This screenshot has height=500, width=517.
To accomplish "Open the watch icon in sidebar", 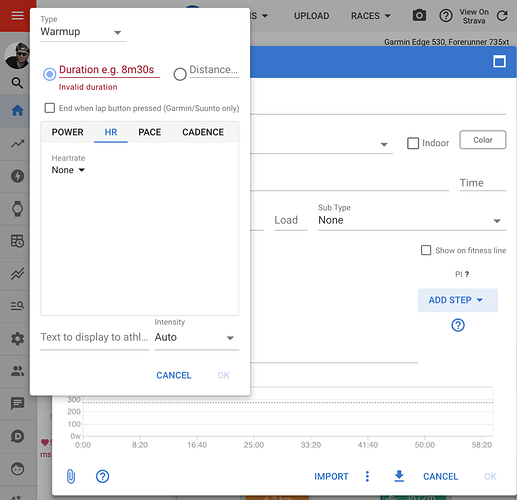I will point(17,209).
